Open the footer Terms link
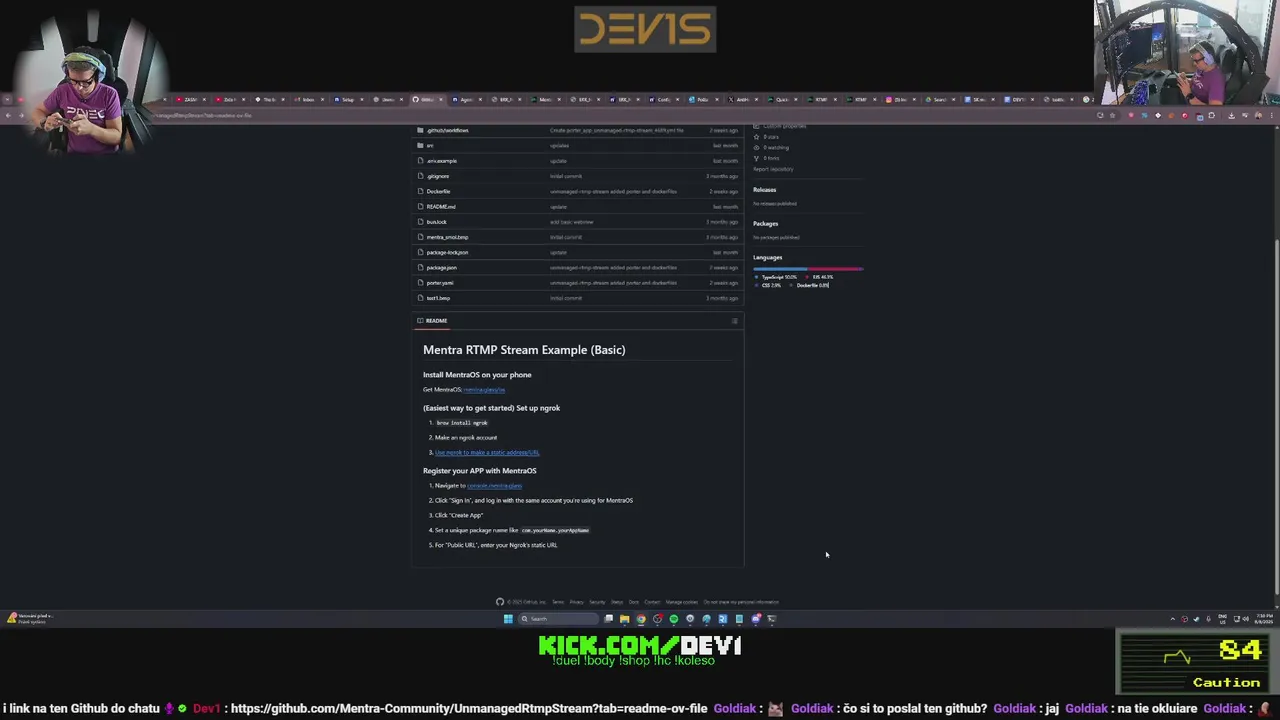 tap(557, 602)
